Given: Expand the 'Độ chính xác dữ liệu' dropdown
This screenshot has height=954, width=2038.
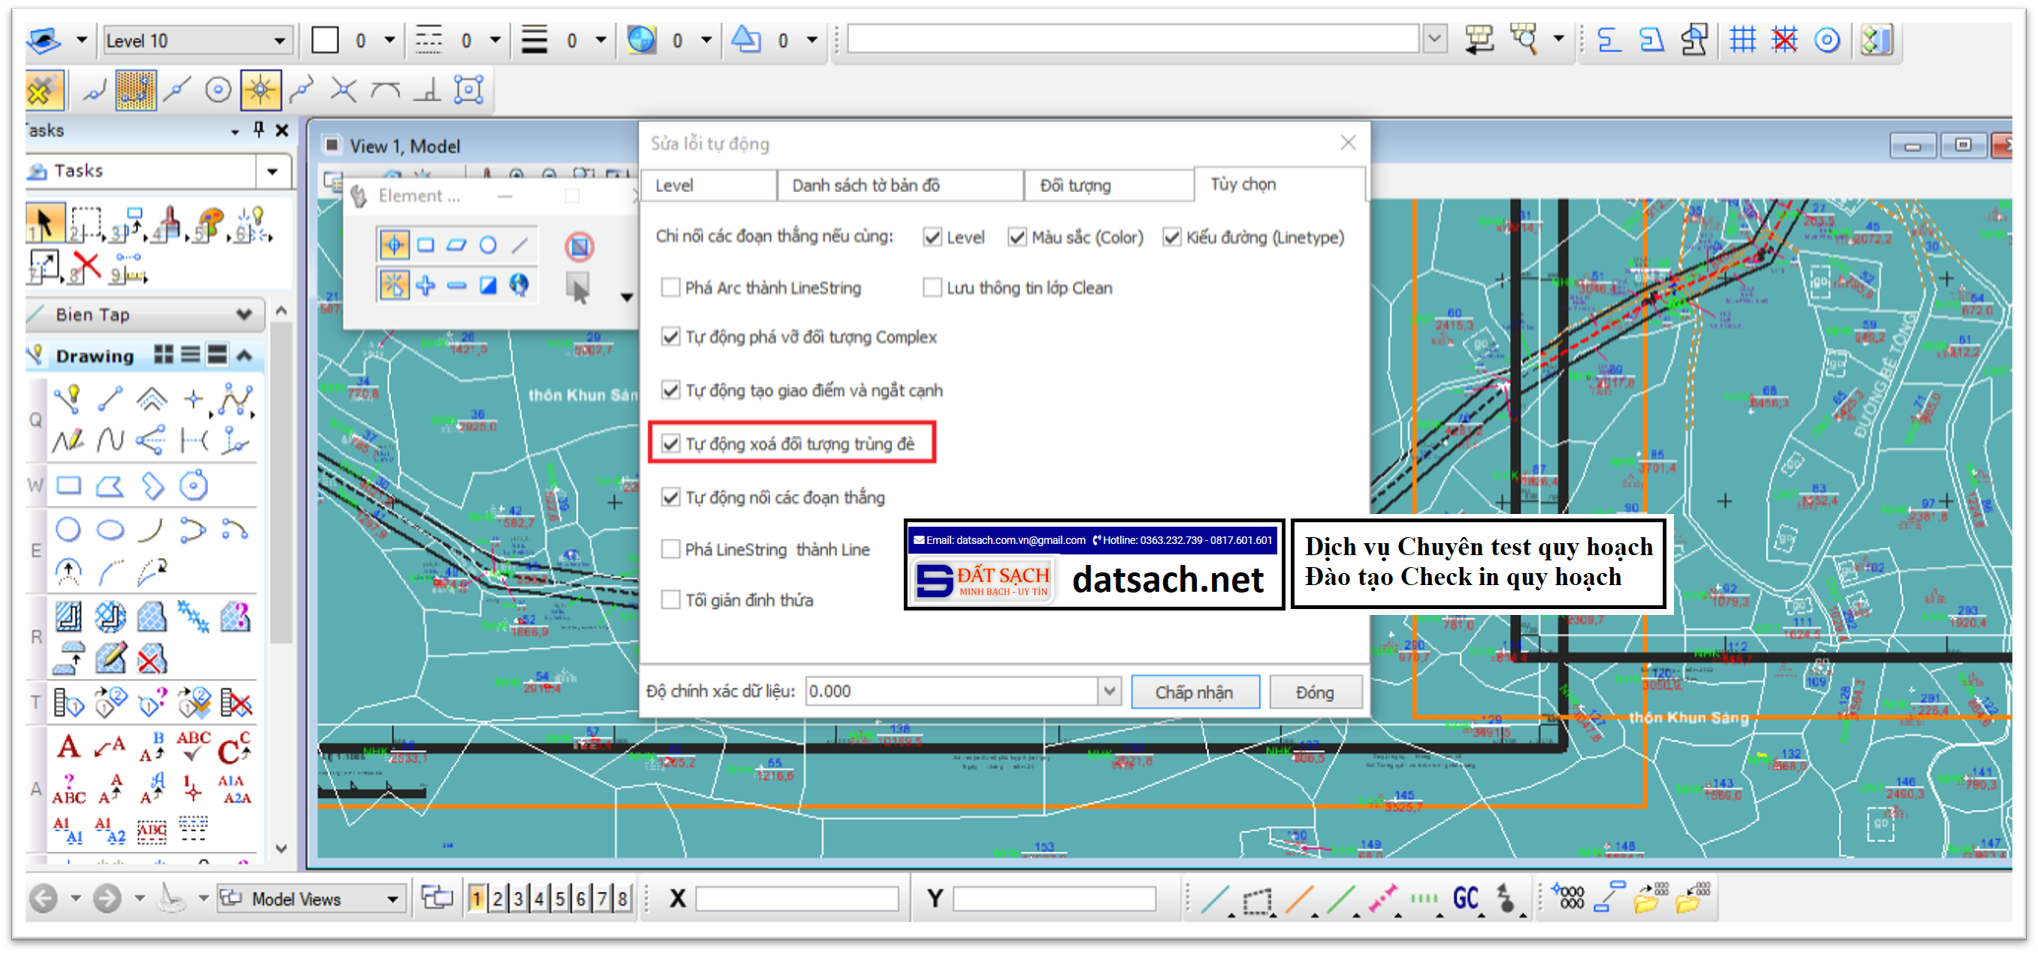Looking at the screenshot, I should [1109, 691].
